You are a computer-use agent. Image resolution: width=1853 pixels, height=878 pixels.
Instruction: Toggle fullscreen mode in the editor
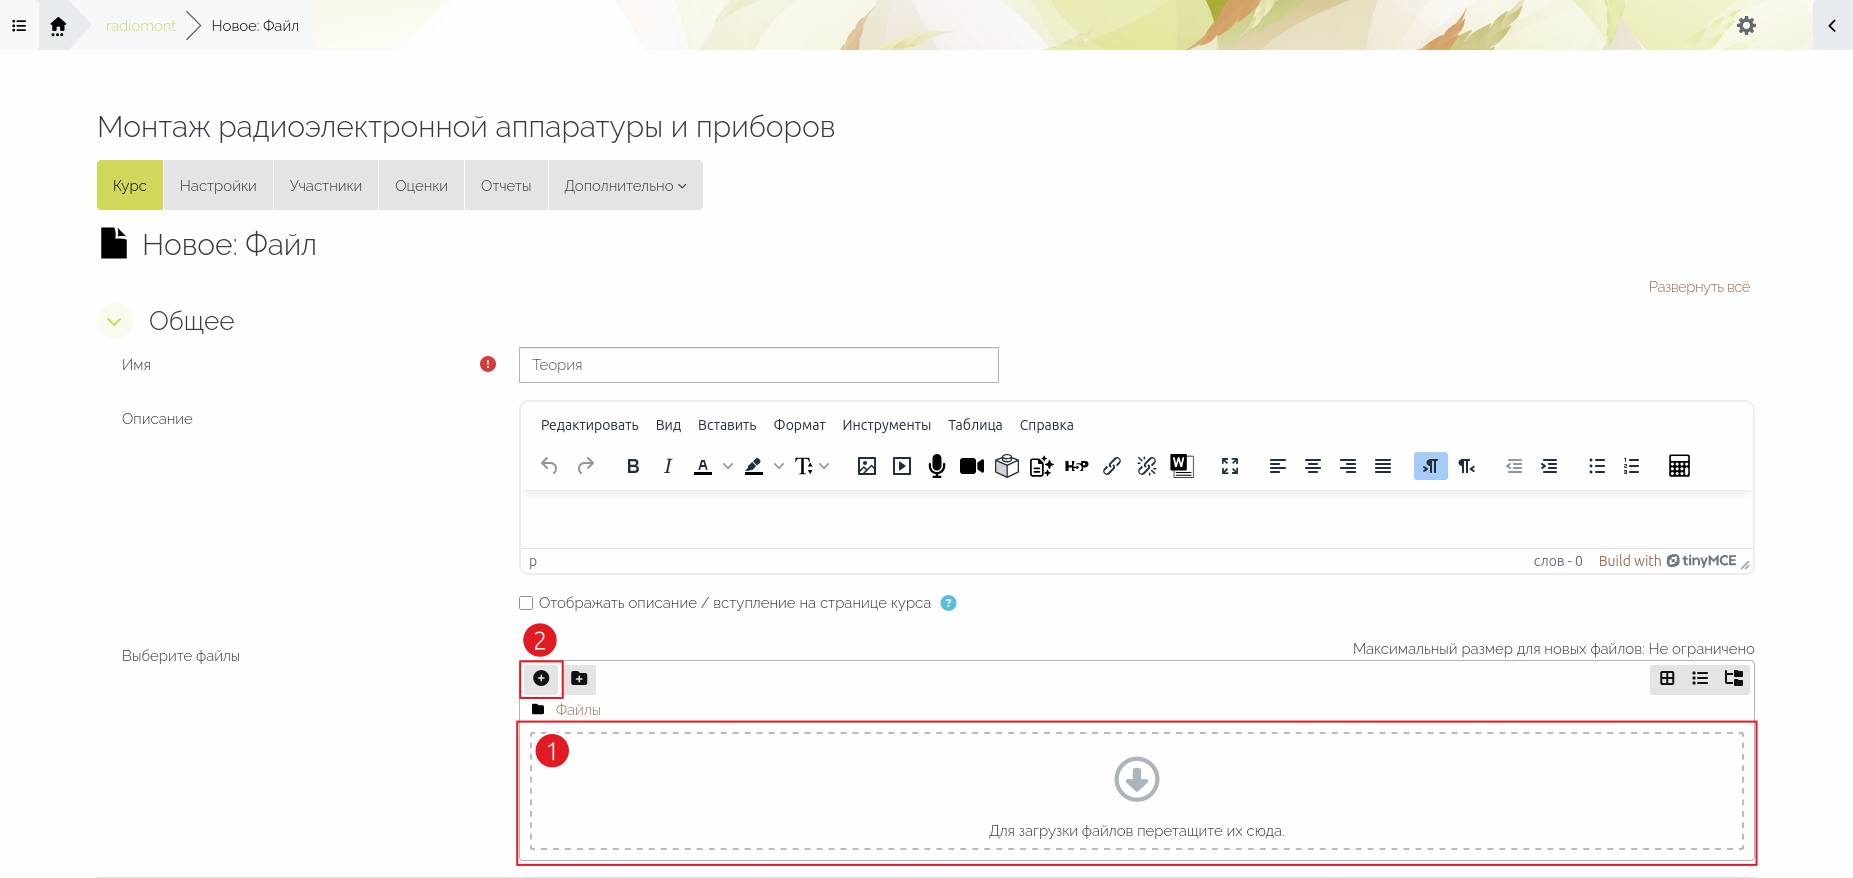click(1230, 466)
